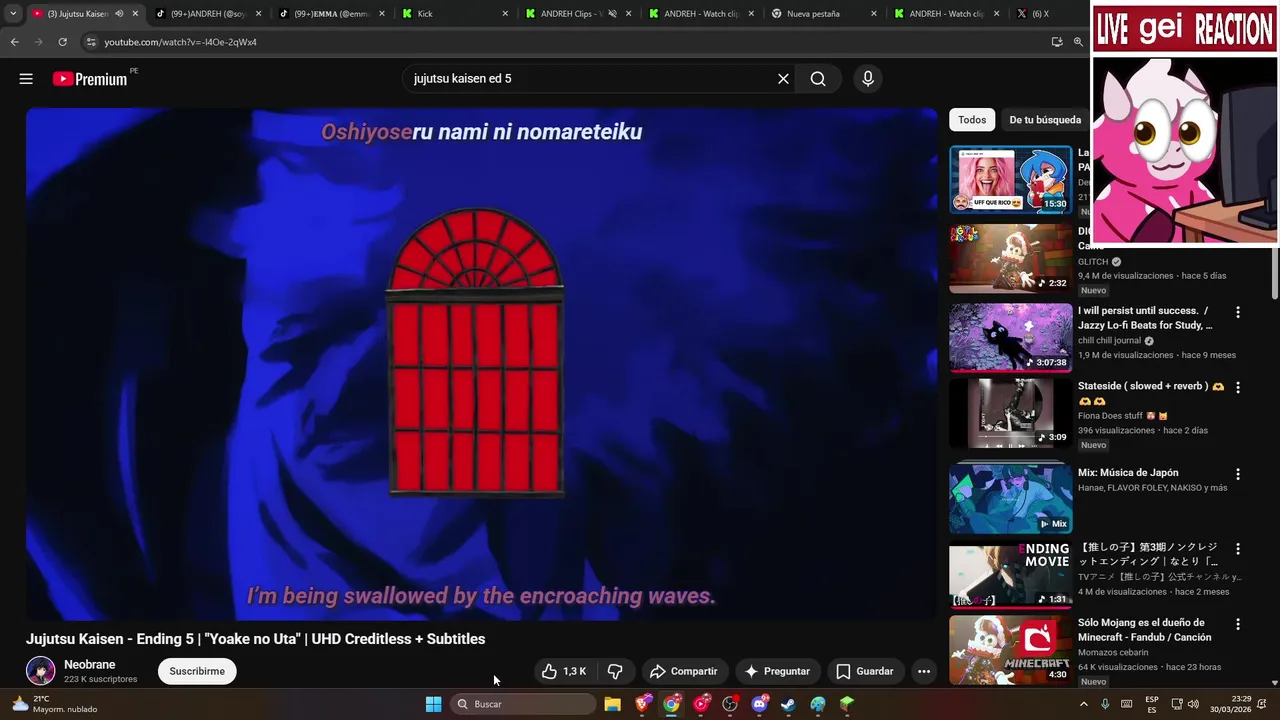Open Sólo Mojang es el dueño video title

(x=1145, y=630)
